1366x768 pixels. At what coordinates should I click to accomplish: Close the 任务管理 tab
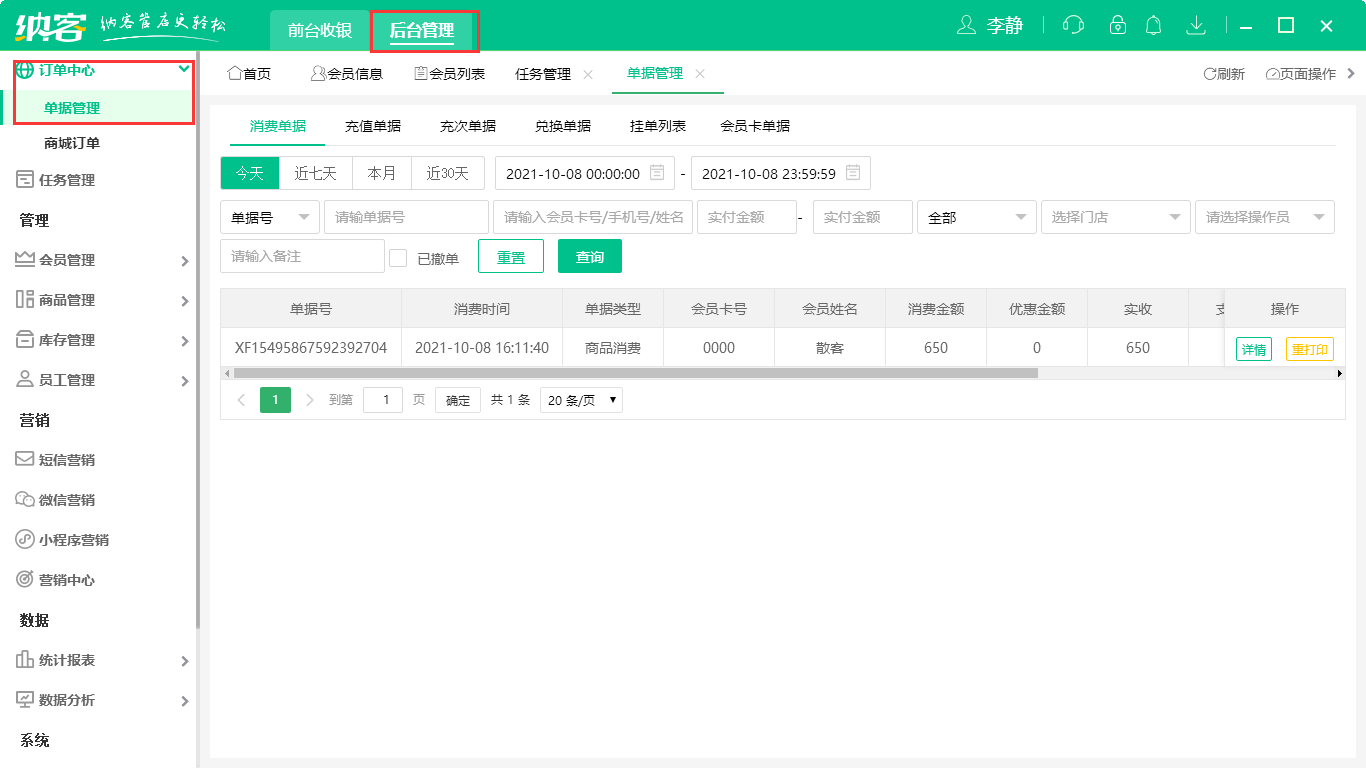click(586, 73)
